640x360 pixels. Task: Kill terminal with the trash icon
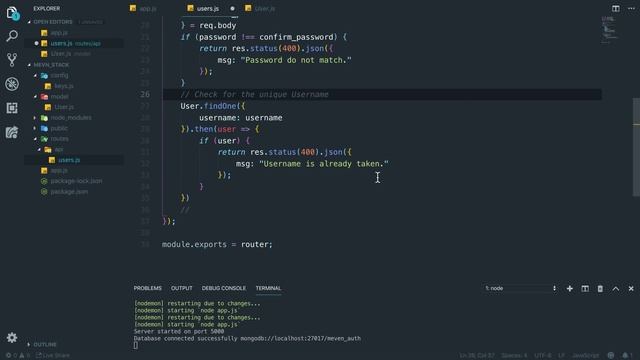tap(600, 289)
